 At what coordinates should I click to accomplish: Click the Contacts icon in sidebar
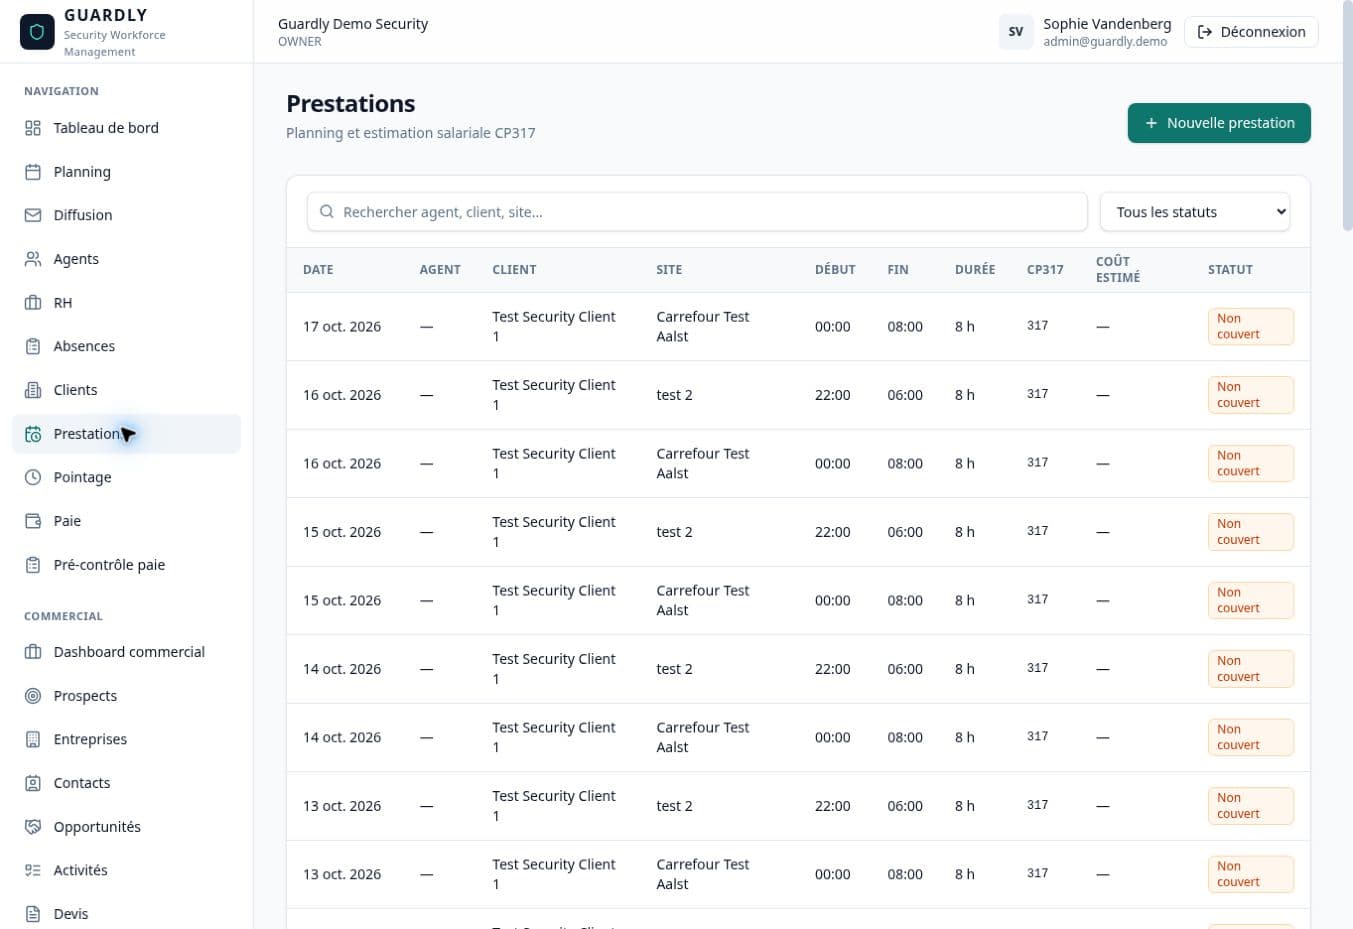pyautogui.click(x=33, y=783)
